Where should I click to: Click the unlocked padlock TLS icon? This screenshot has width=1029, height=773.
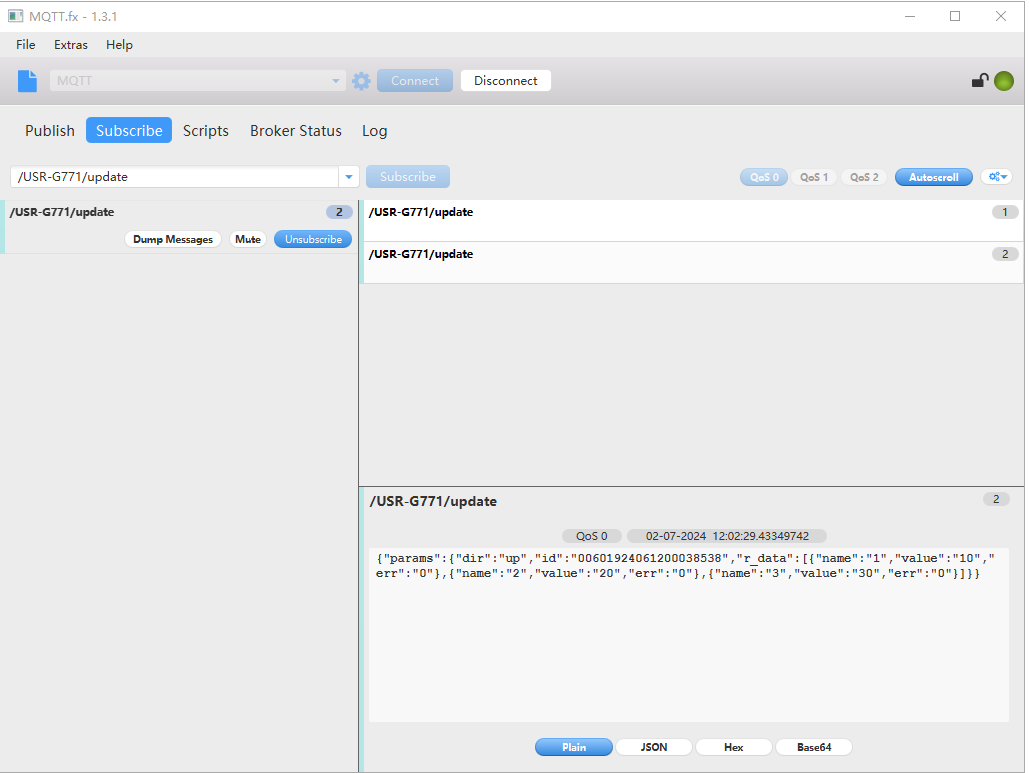pos(980,81)
